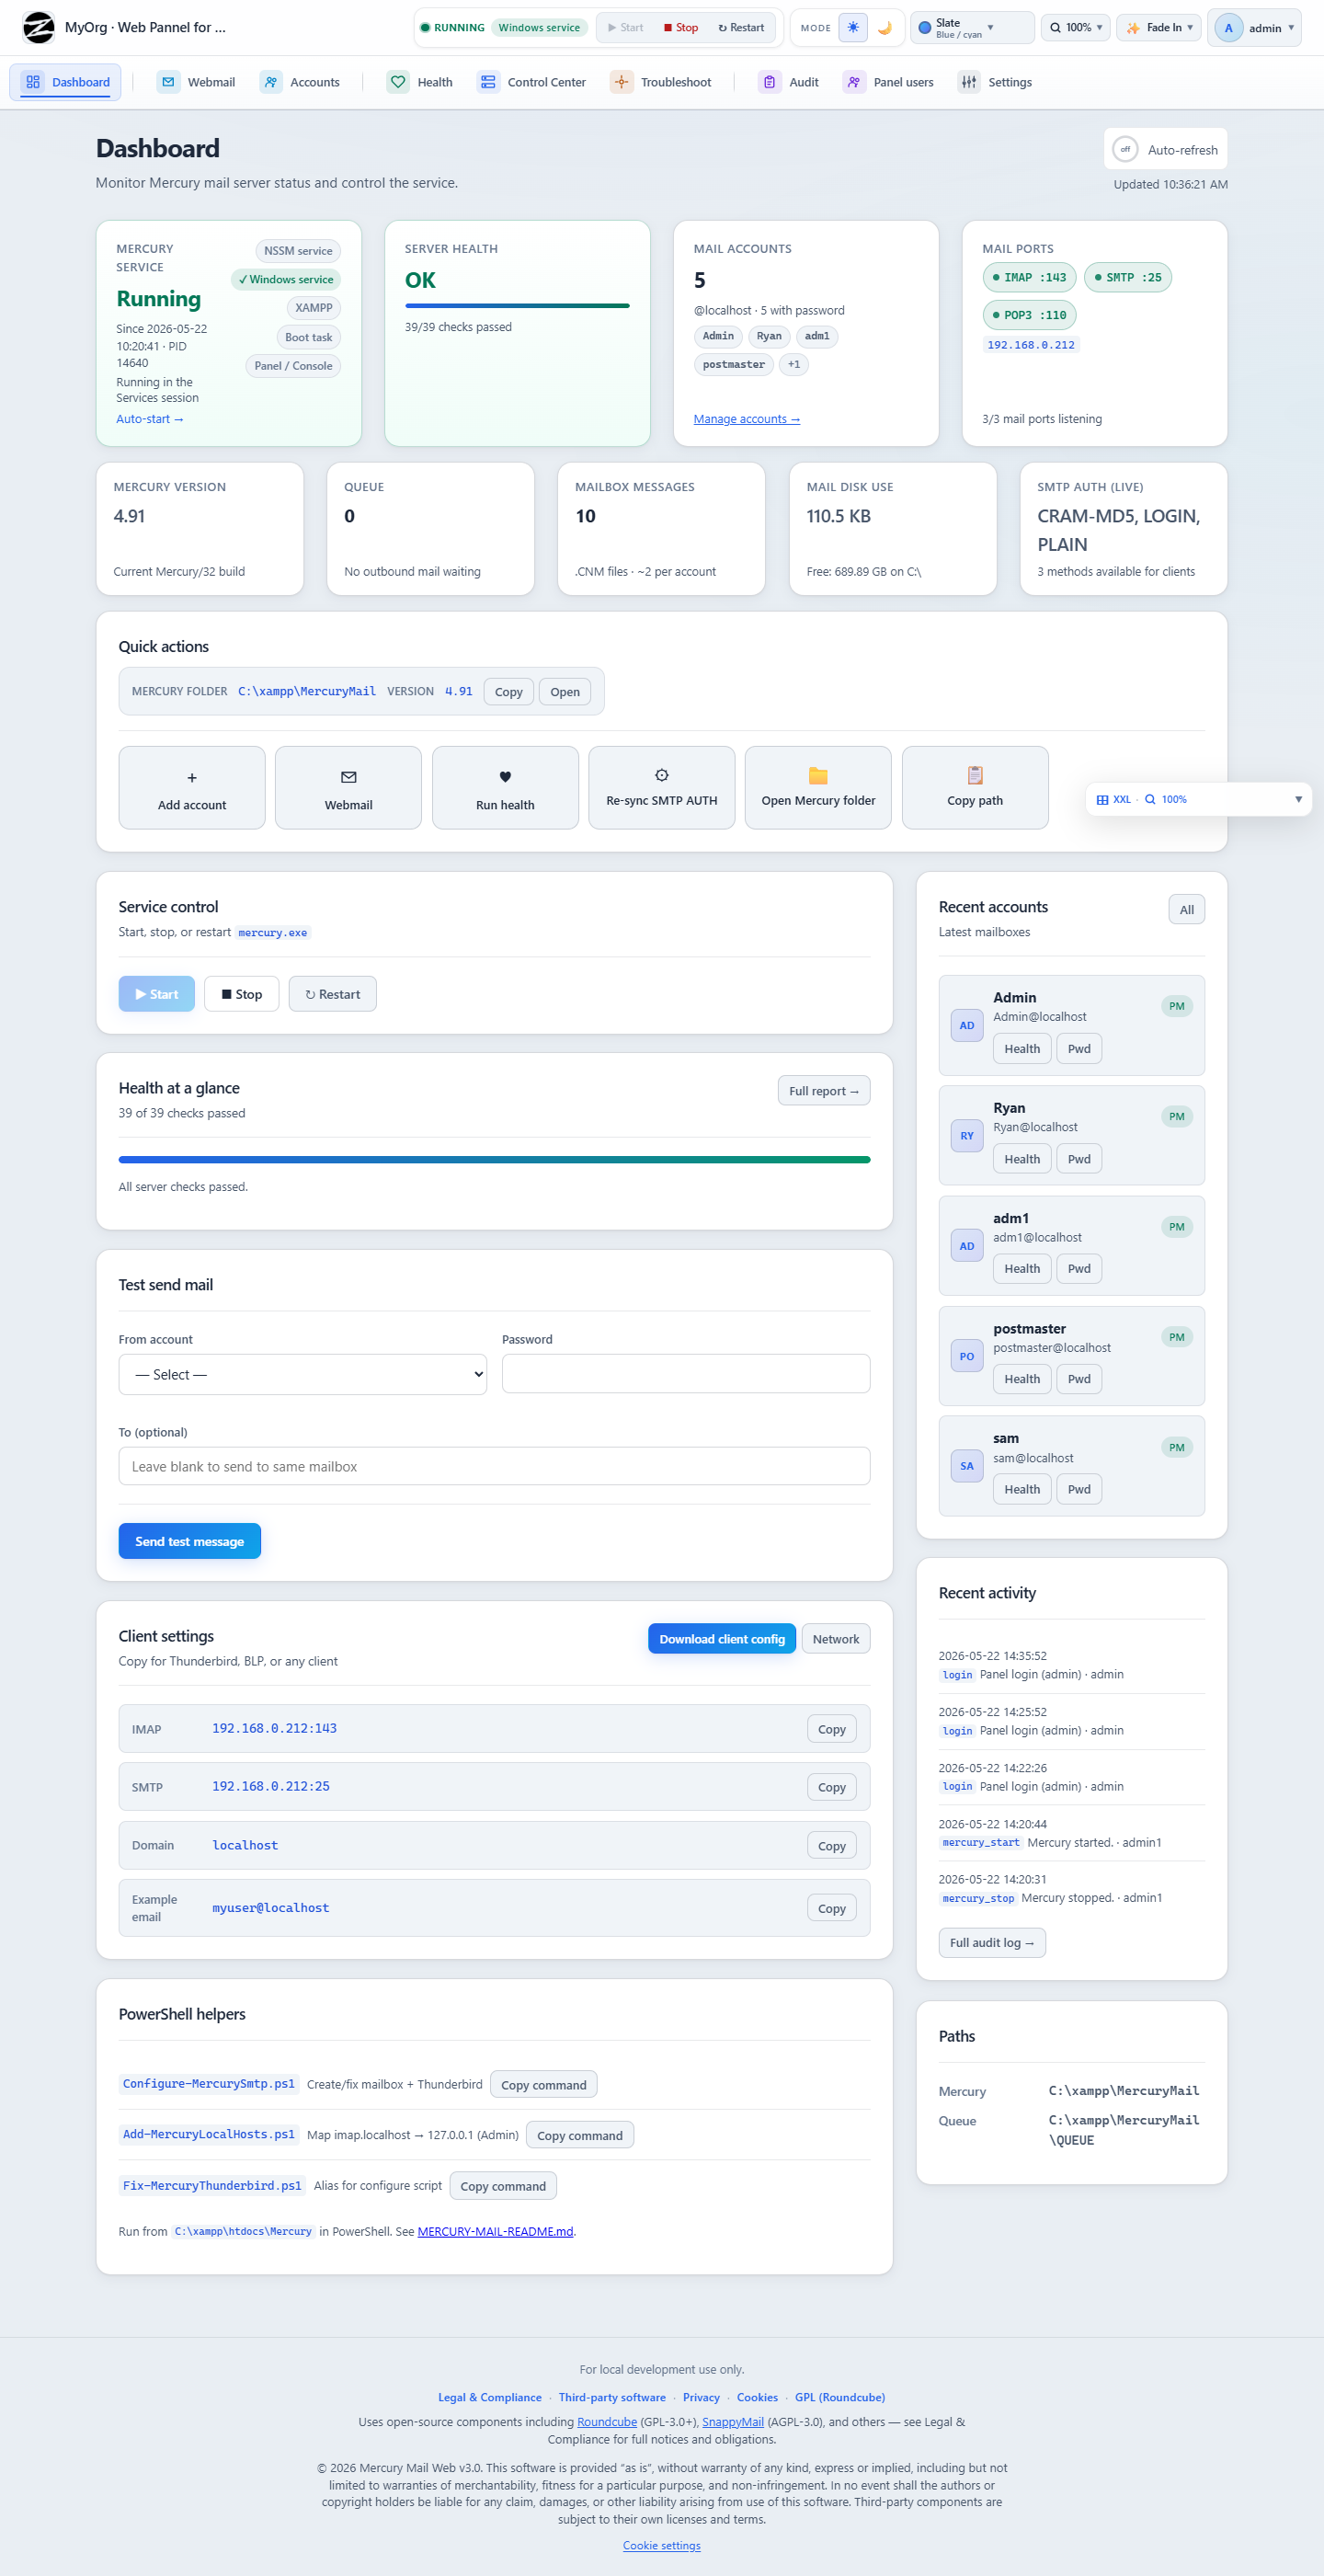Switch to light mode sun icon
The height and width of the screenshot is (2576, 1324).
coord(853,28)
